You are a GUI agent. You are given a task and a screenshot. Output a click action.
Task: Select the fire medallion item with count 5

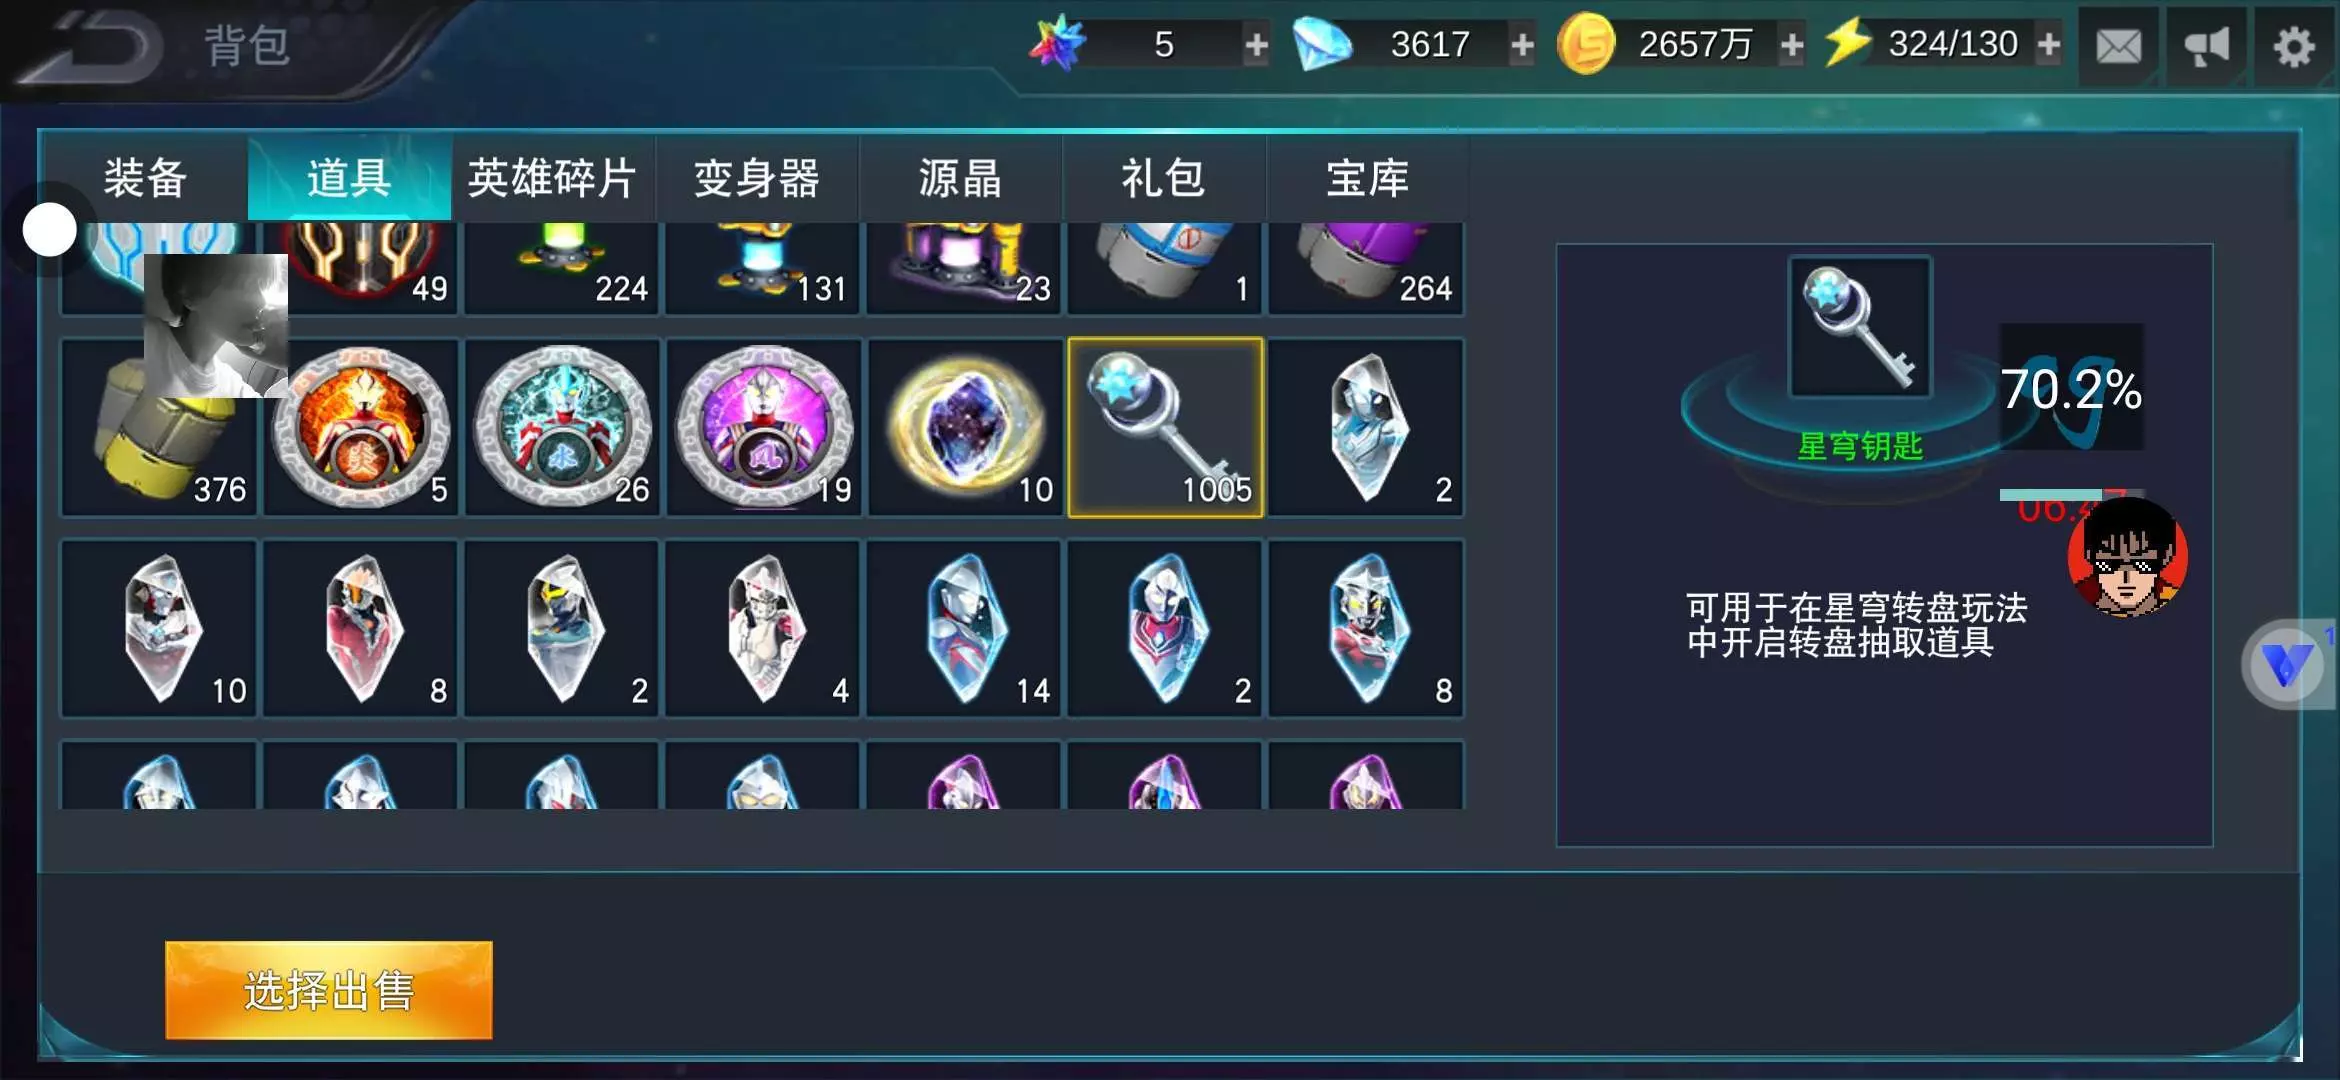(x=361, y=428)
